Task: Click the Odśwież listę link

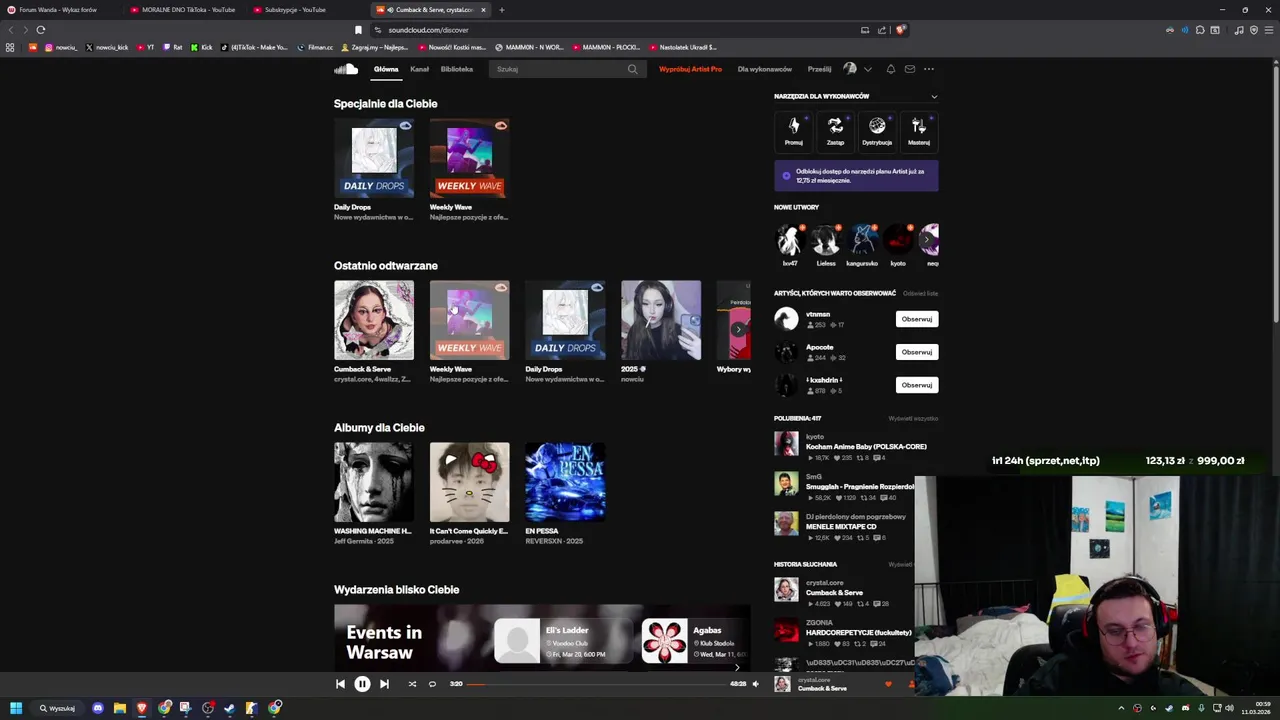Action: click(920, 293)
